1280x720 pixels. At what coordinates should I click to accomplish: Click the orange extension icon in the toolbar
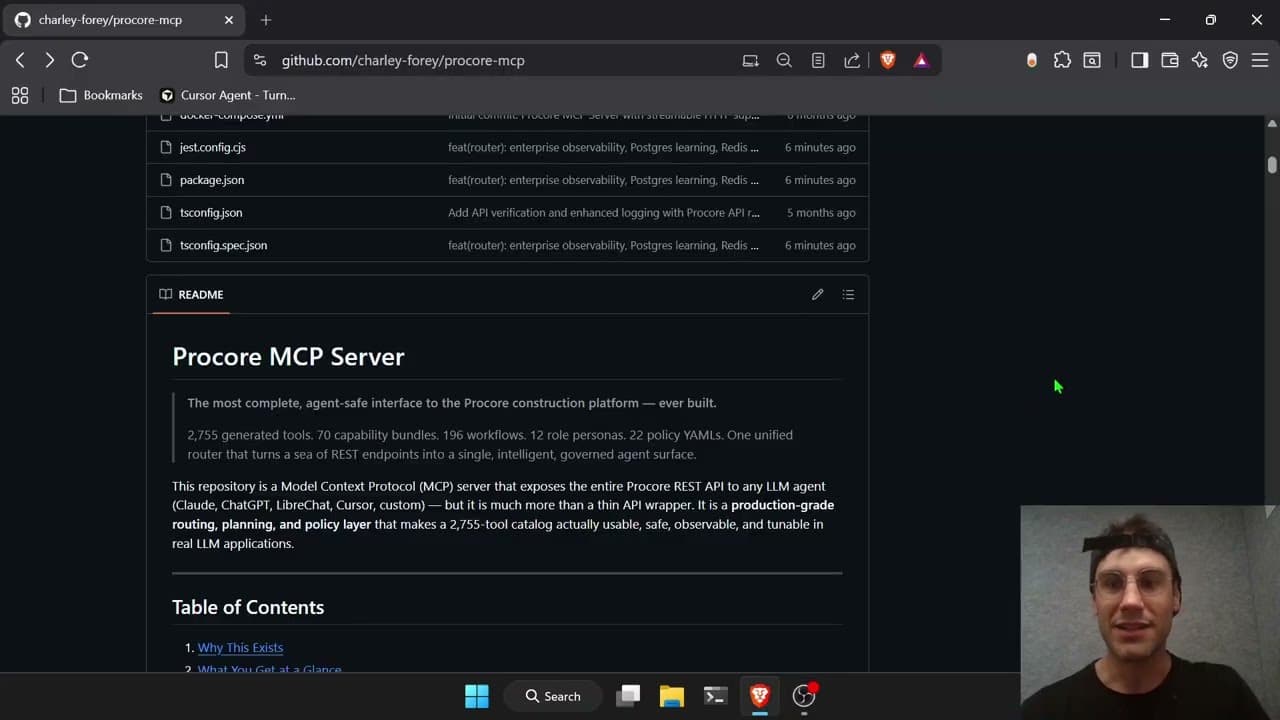1032,60
